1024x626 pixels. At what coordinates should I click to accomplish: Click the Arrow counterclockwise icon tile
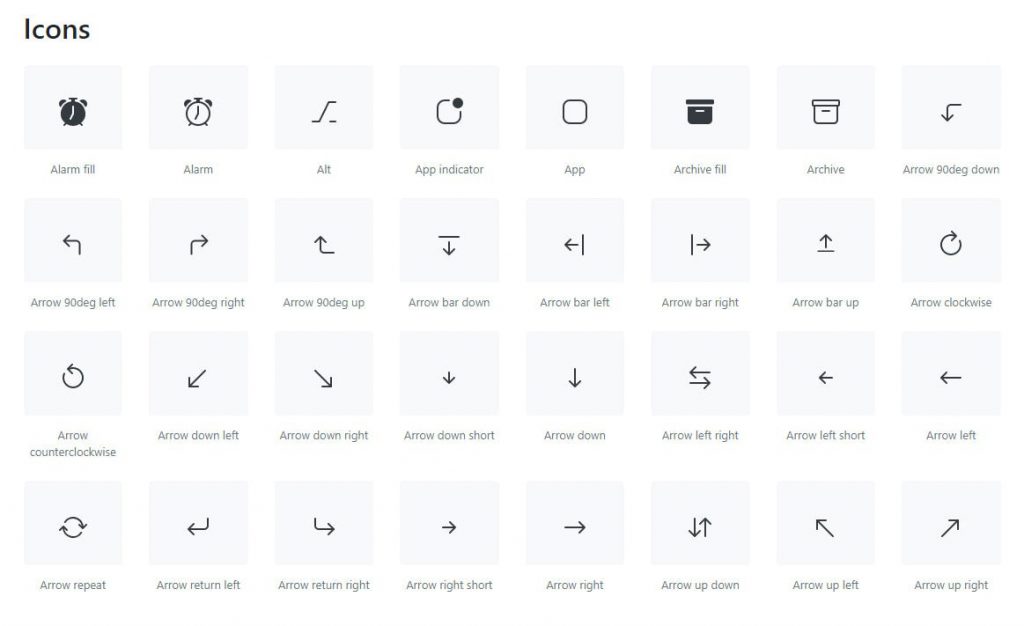[x=72, y=373]
